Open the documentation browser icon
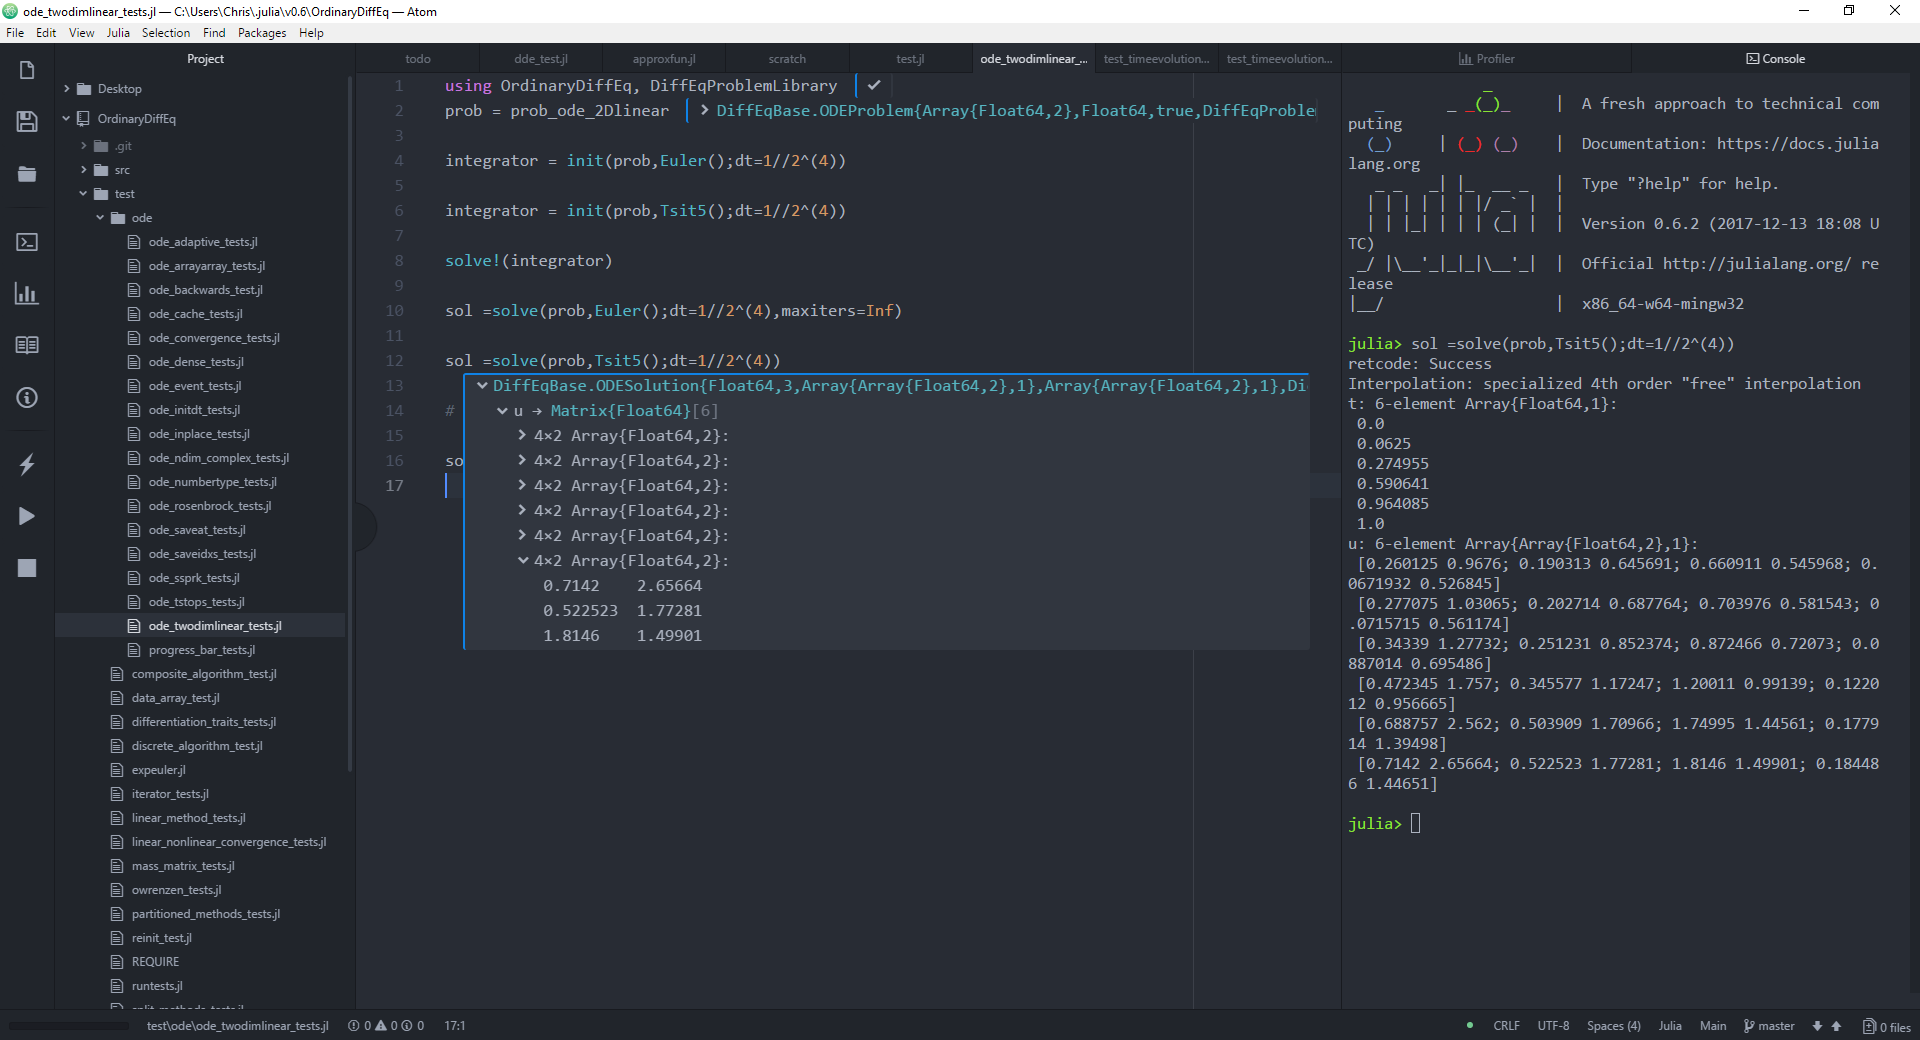This screenshot has height=1040, width=1920. [x=27, y=345]
